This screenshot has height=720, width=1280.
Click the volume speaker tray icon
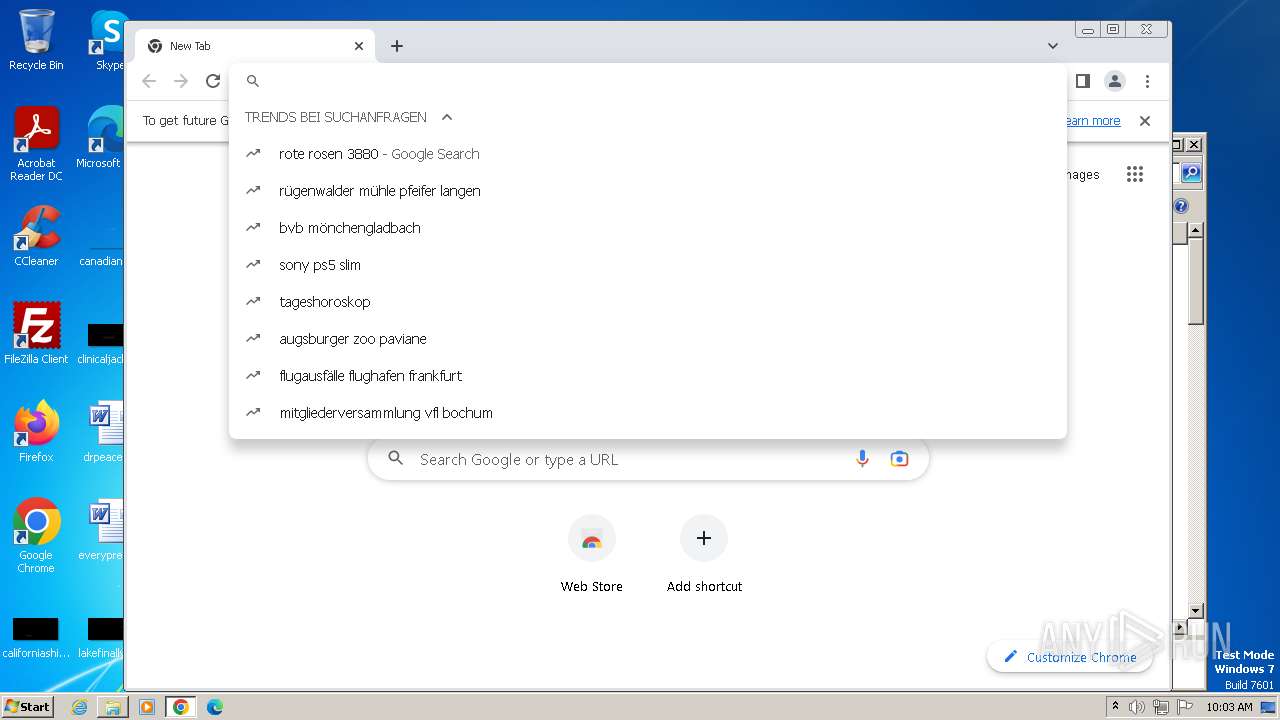pyautogui.click(x=1137, y=707)
